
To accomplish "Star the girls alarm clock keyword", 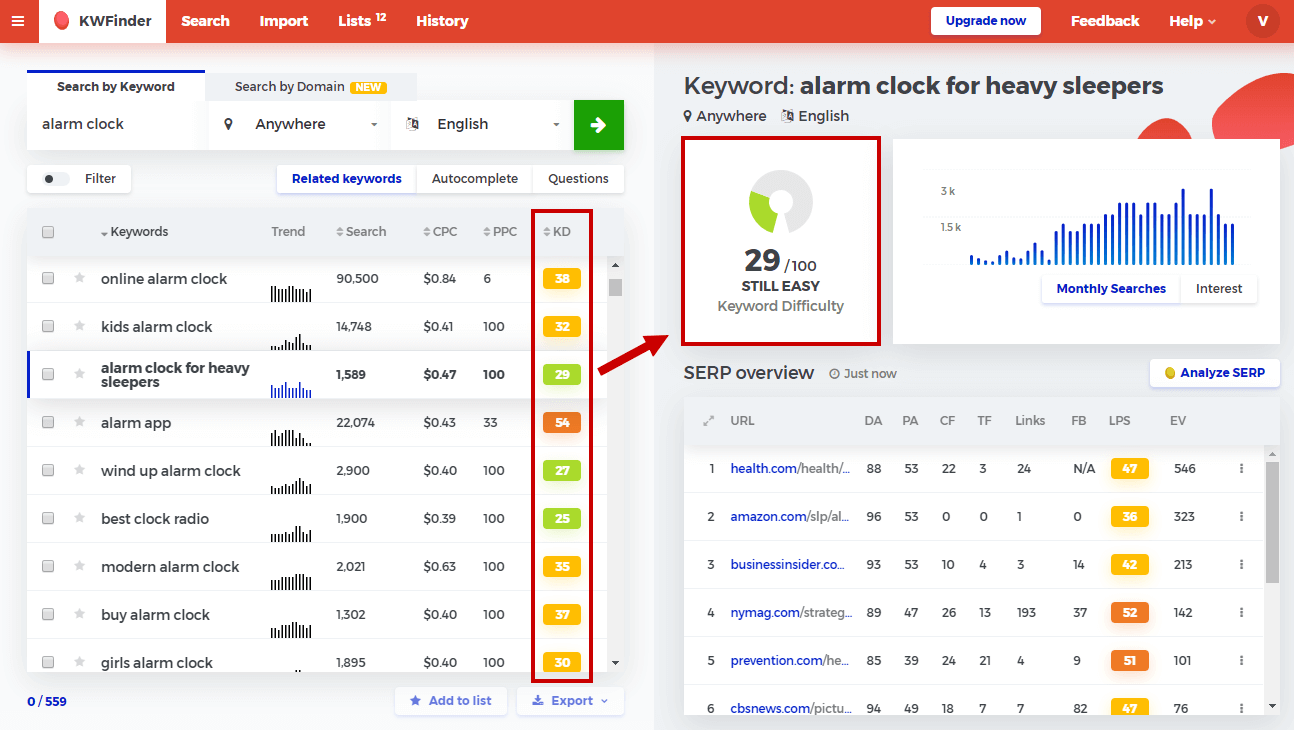I will pos(79,662).
